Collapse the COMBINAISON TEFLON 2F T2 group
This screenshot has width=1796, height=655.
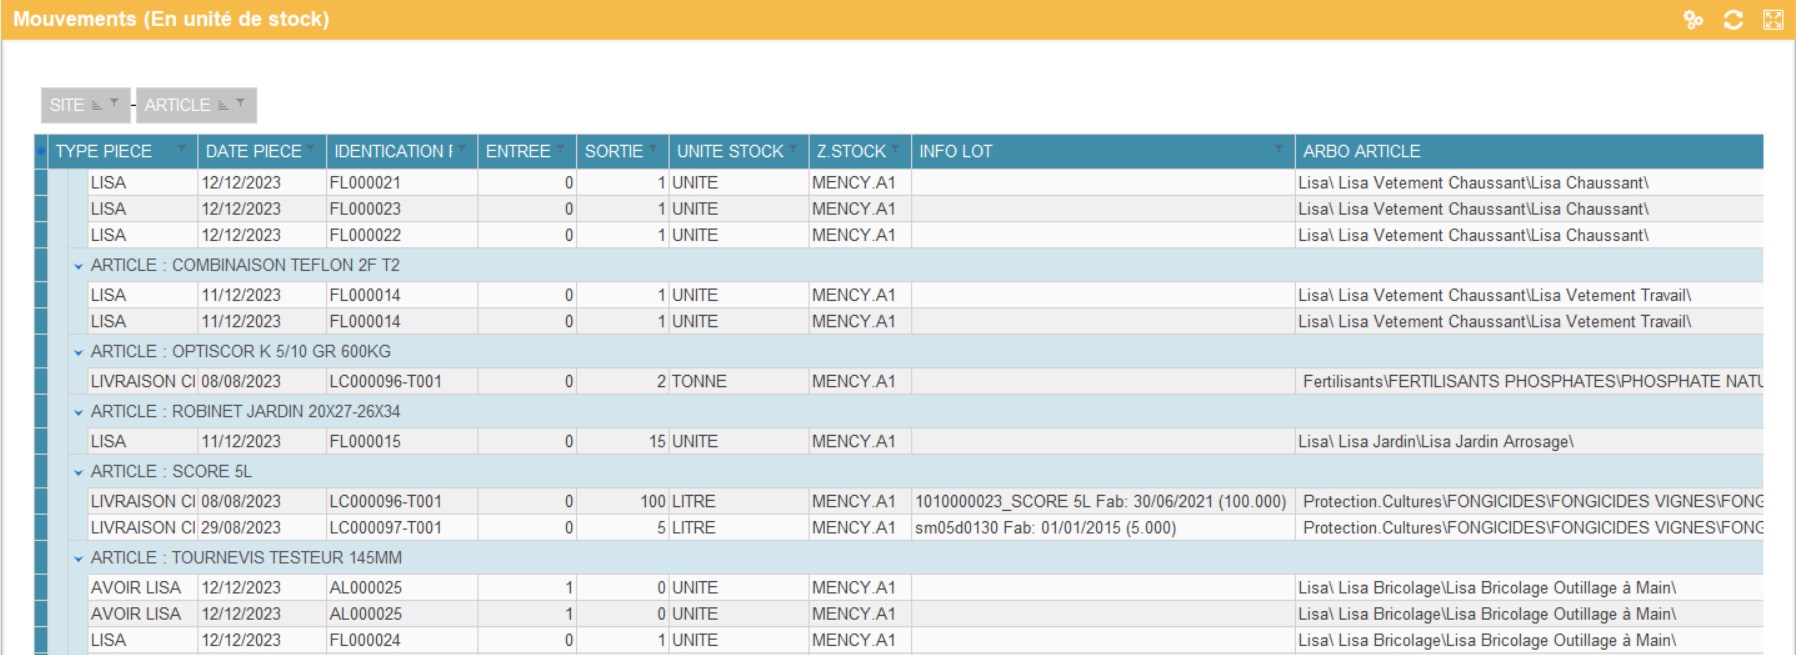coord(78,266)
